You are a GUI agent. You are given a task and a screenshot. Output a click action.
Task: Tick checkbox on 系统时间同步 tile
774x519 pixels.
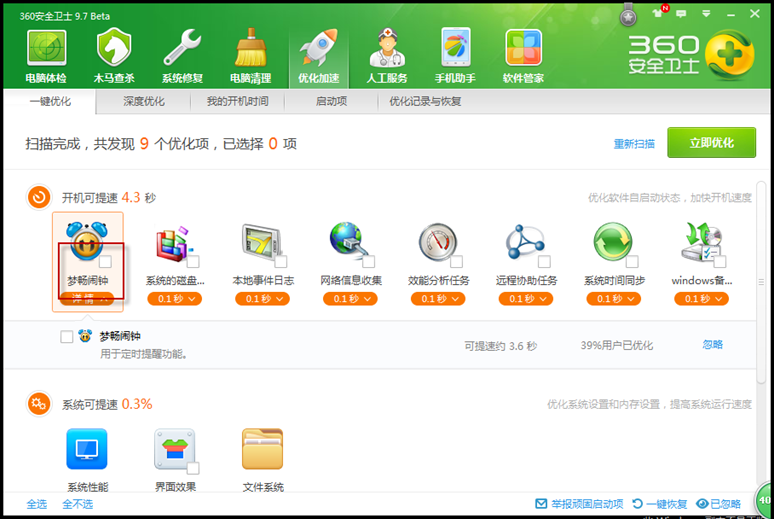coord(632,261)
